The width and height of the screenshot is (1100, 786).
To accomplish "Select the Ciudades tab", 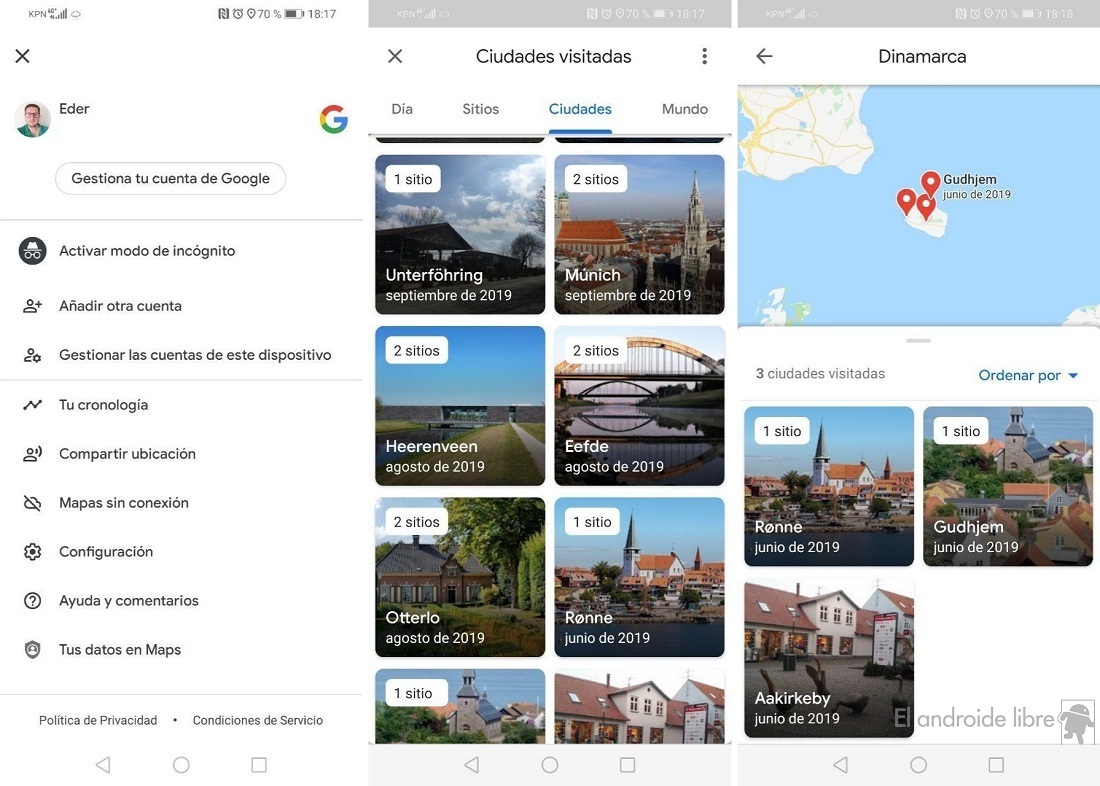I will coord(580,109).
